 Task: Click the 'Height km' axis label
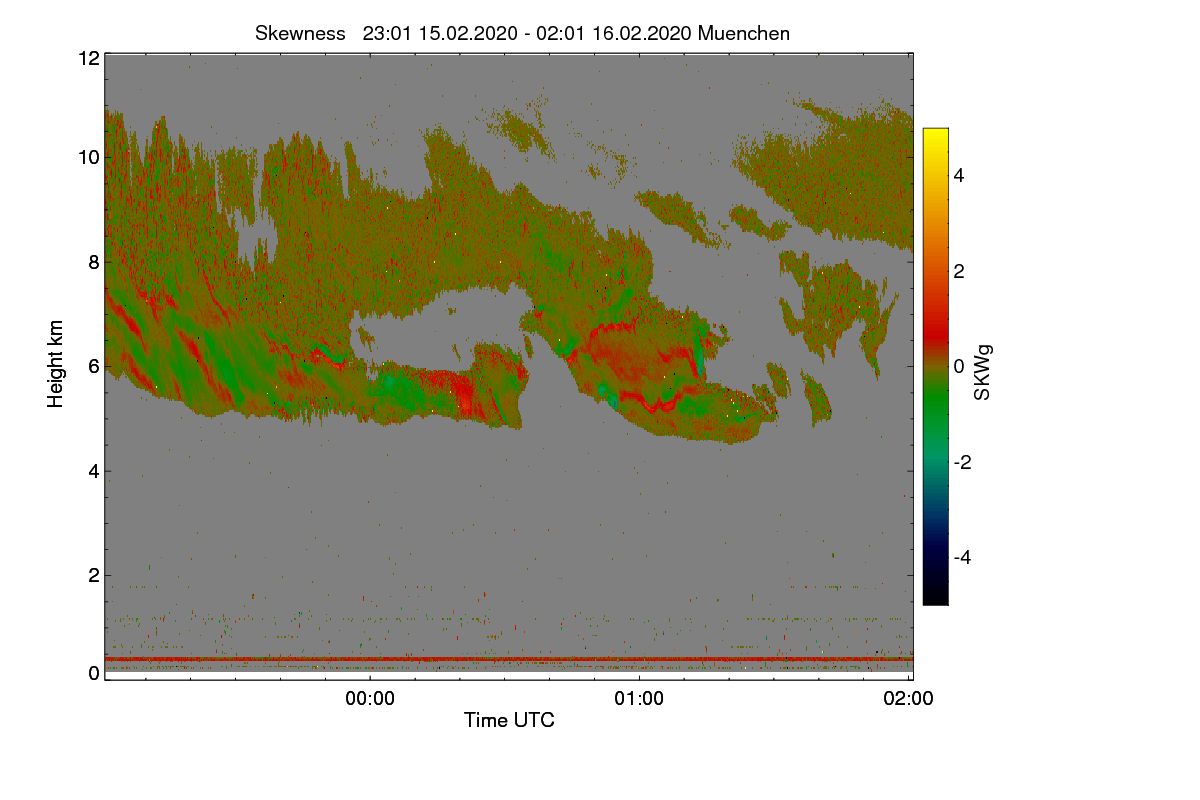coord(56,364)
